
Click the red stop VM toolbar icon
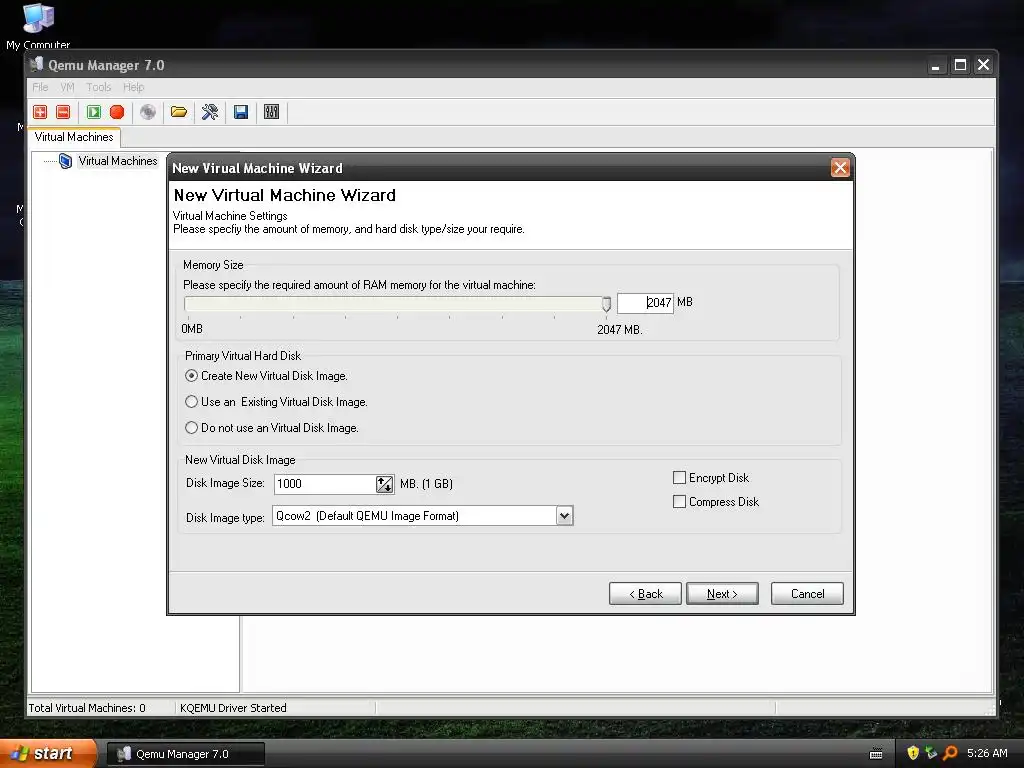pyautogui.click(x=117, y=112)
